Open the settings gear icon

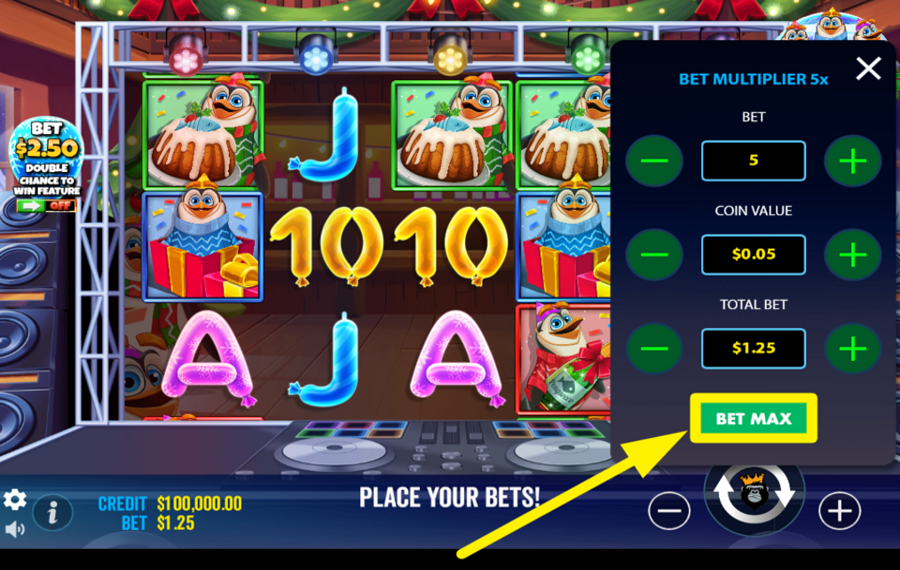(x=14, y=499)
